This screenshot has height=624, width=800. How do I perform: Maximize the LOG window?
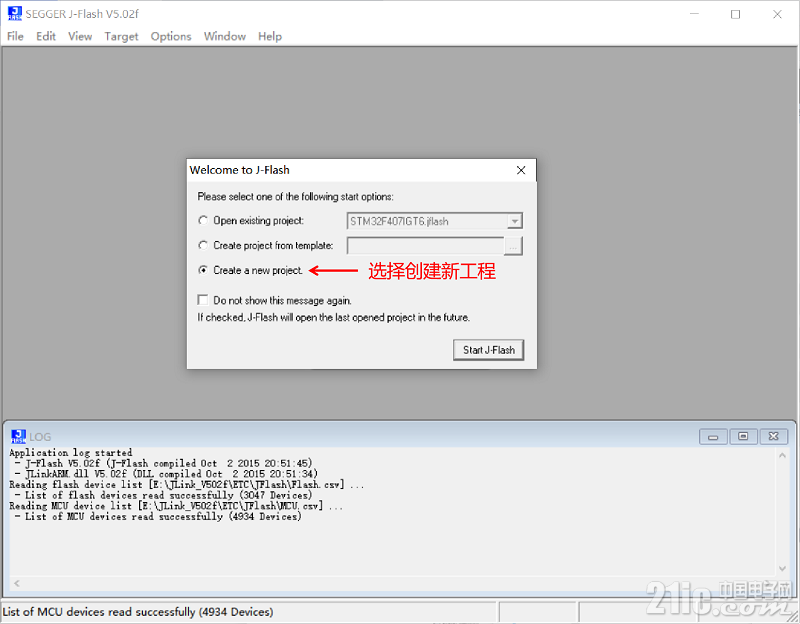(743, 437)
